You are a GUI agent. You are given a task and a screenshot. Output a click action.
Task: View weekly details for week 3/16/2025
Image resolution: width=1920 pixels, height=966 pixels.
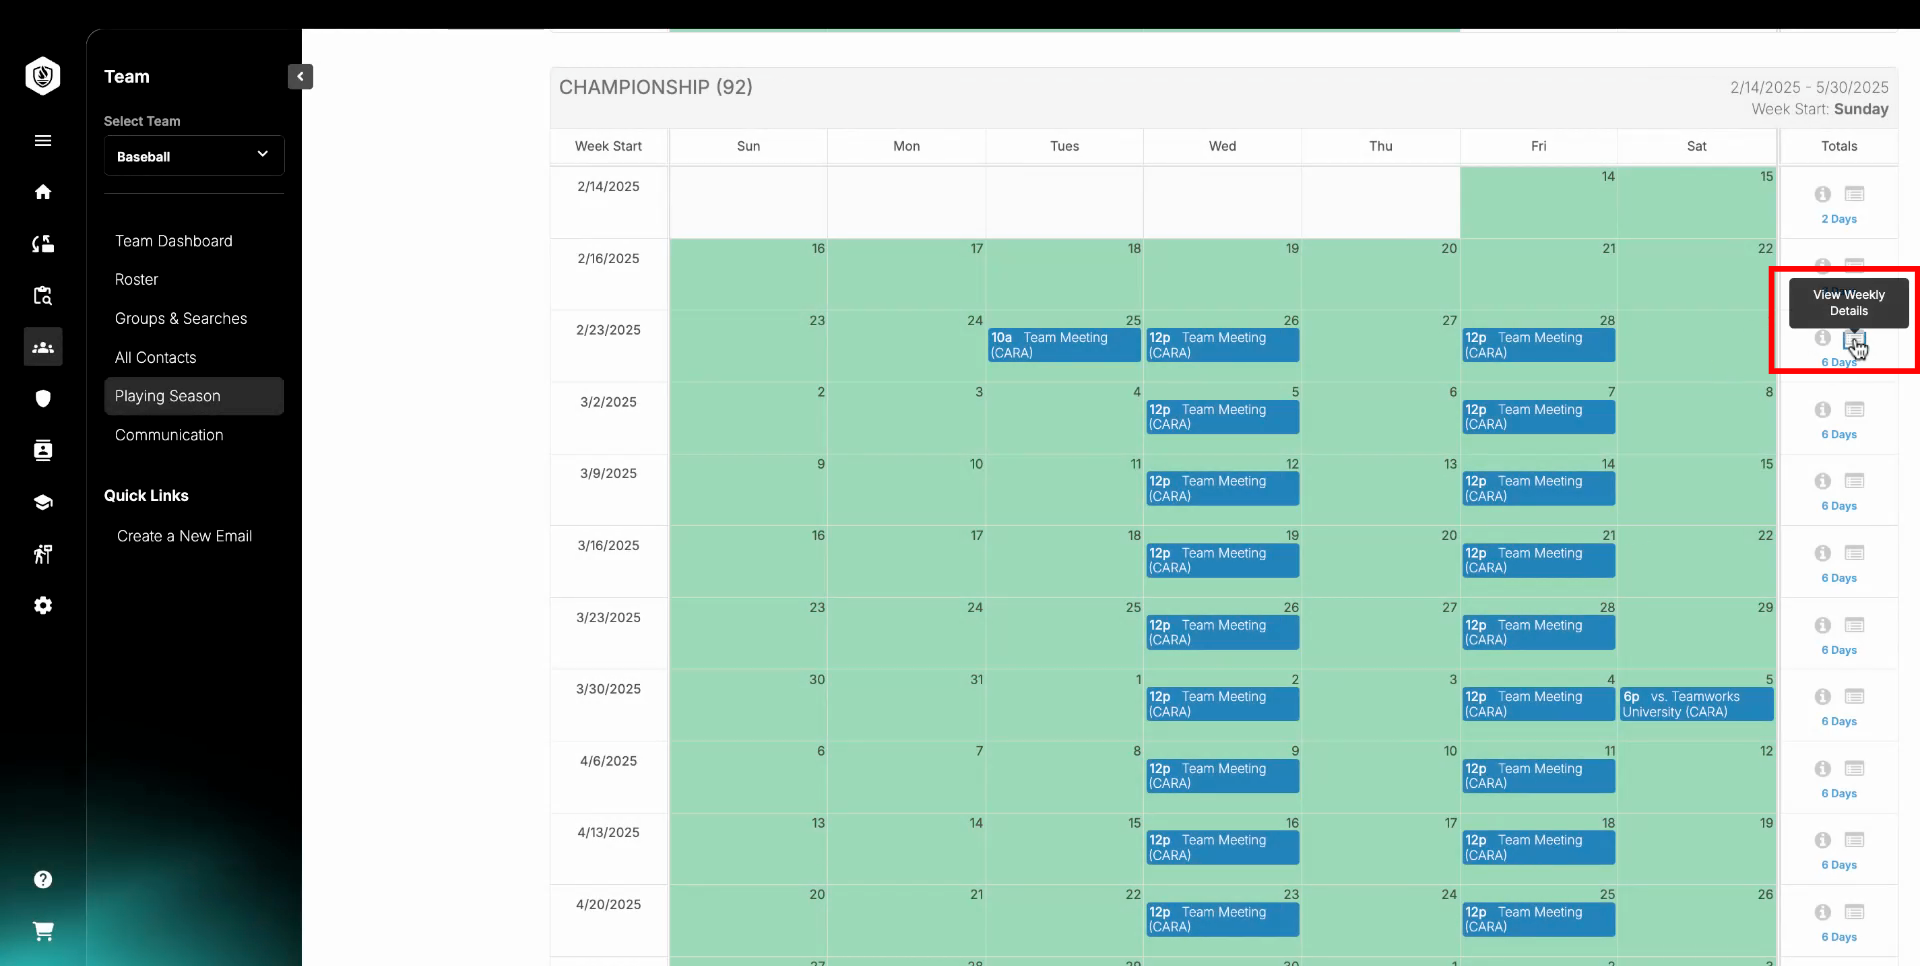pyautogui.click(x=1855, y=553)
